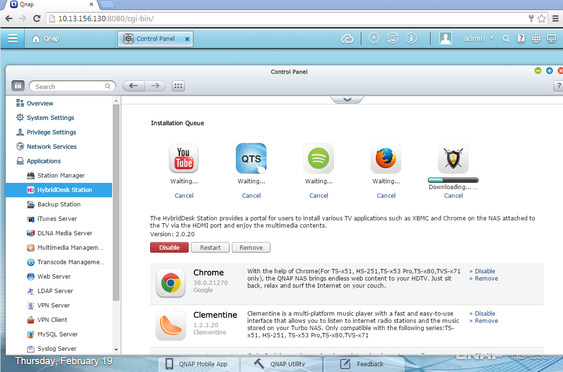The width and height of the screenshot is (563, 372).
Task: Click the Chrome app icon
Action: [x=171, y=283]
